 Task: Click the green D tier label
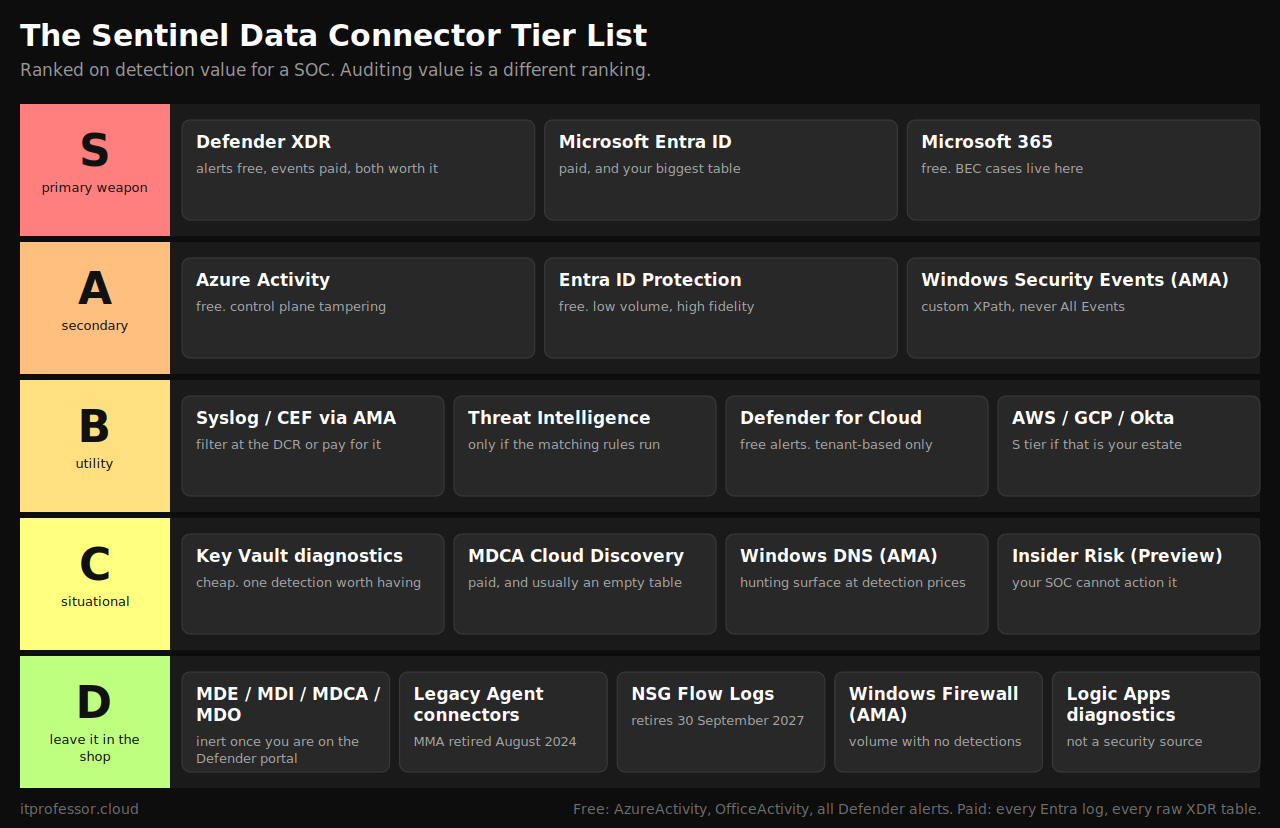click(x=95, y=722)
